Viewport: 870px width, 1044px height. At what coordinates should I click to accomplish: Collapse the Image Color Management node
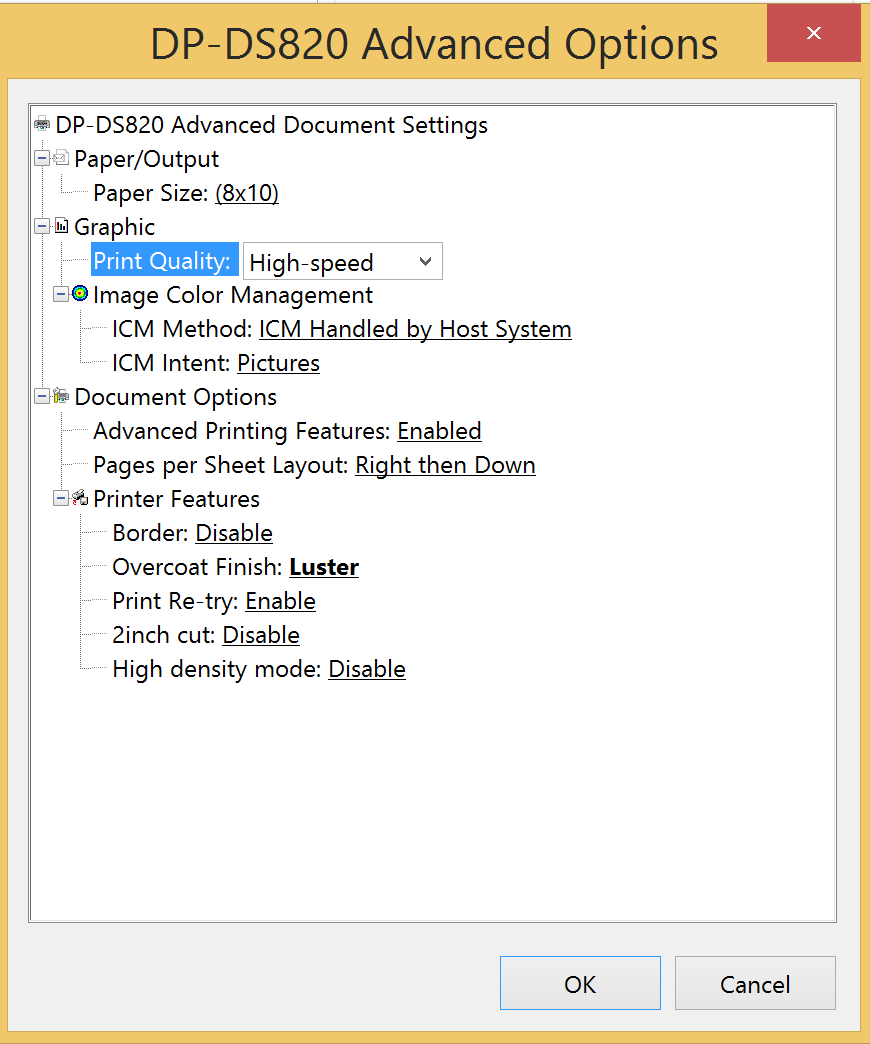click(61, 294)
